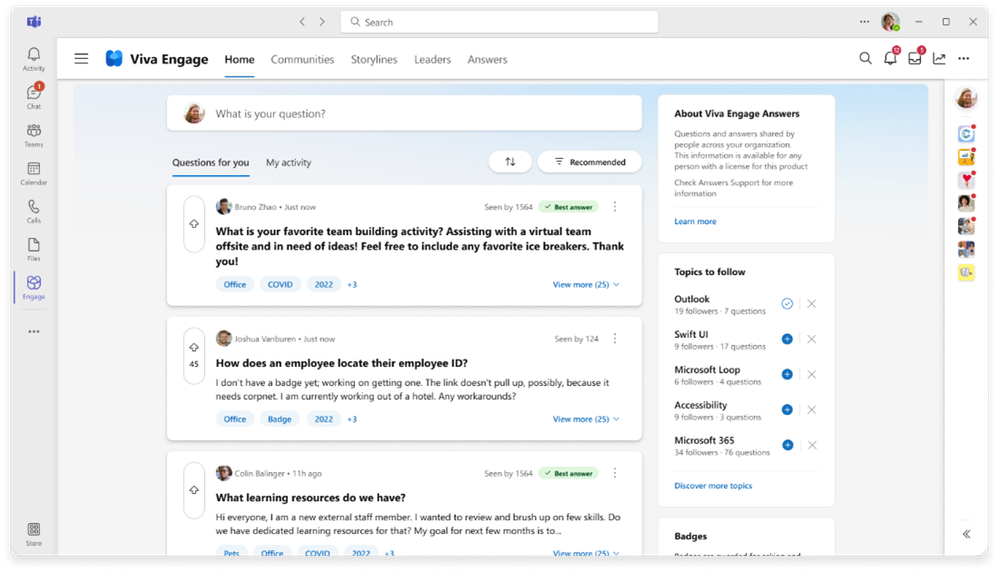Viewport: 999px width, 572px height.
Task: Open the analytics chart icon
Action: coord(939,59)
